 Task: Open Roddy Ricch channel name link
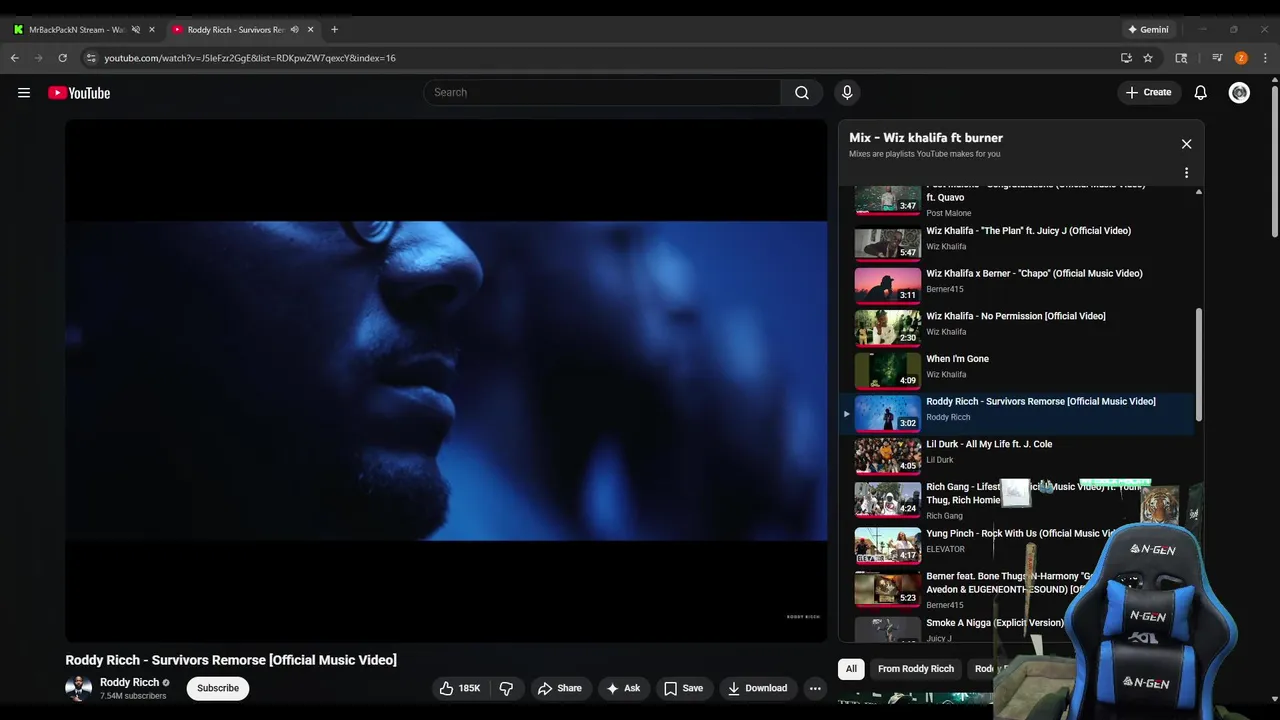pyautogui.click(x=129, y=682)
